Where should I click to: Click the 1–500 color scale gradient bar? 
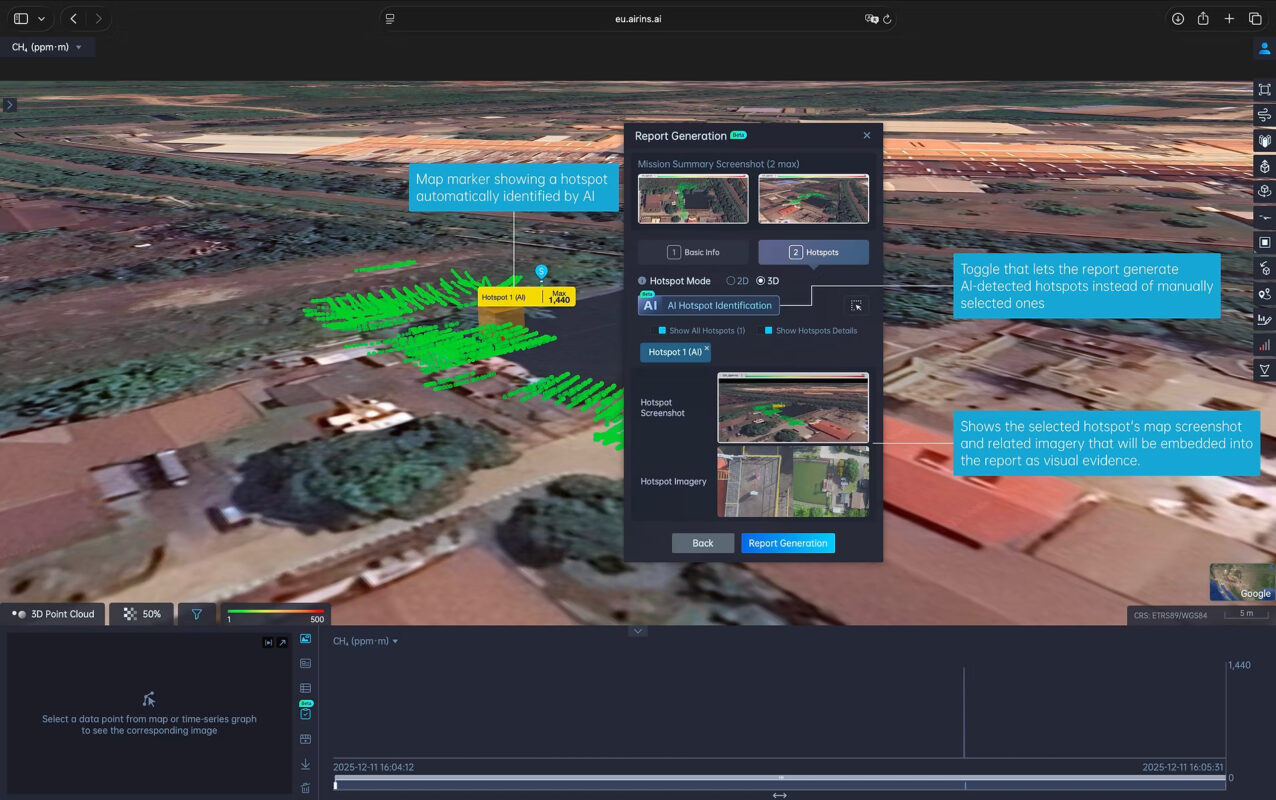[x=276, y=611]
